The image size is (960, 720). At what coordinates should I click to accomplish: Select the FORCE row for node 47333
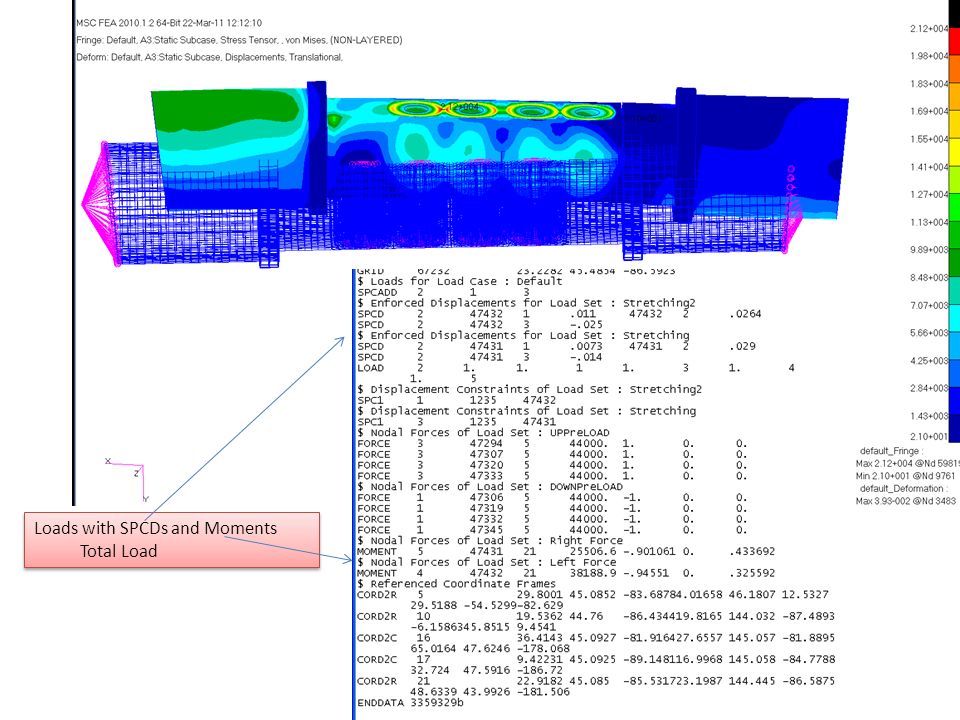(552, 476)
